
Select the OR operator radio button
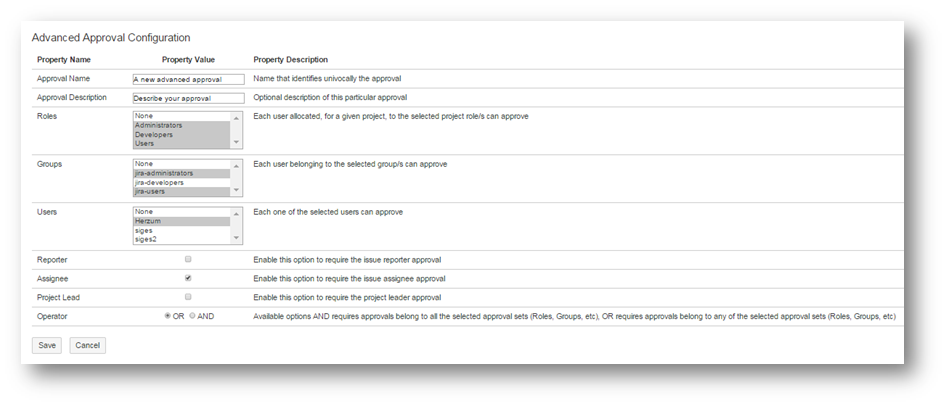click(x=167, y=316)
